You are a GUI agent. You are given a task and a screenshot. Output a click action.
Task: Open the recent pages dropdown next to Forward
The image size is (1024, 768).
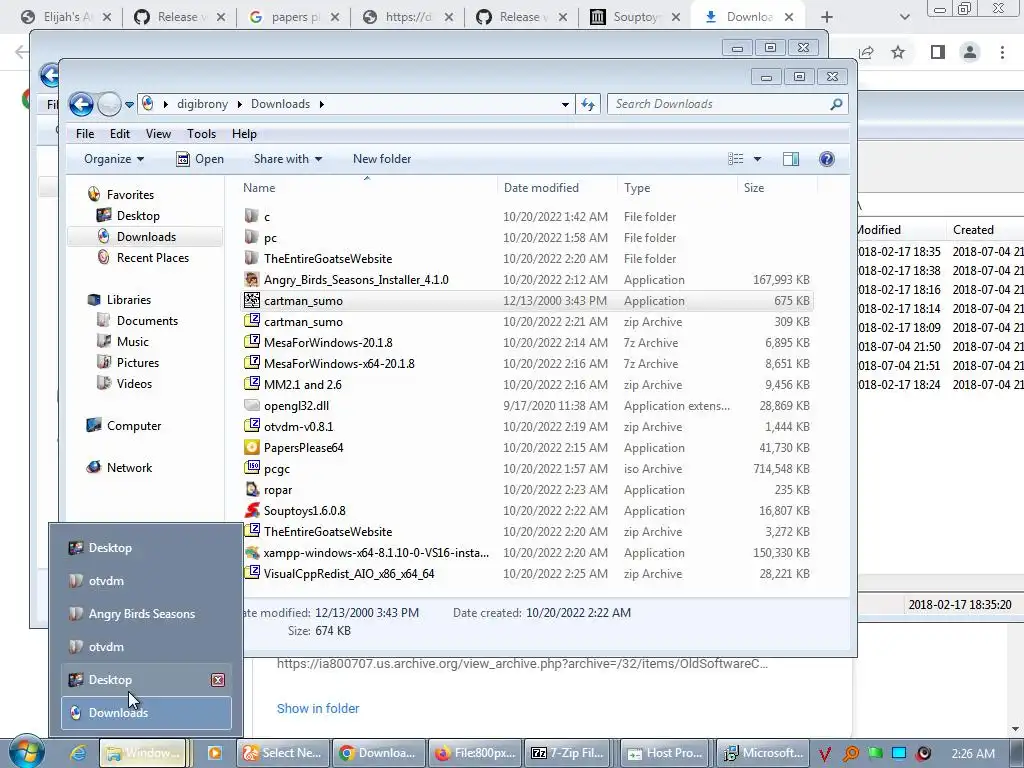coord(129,104)
